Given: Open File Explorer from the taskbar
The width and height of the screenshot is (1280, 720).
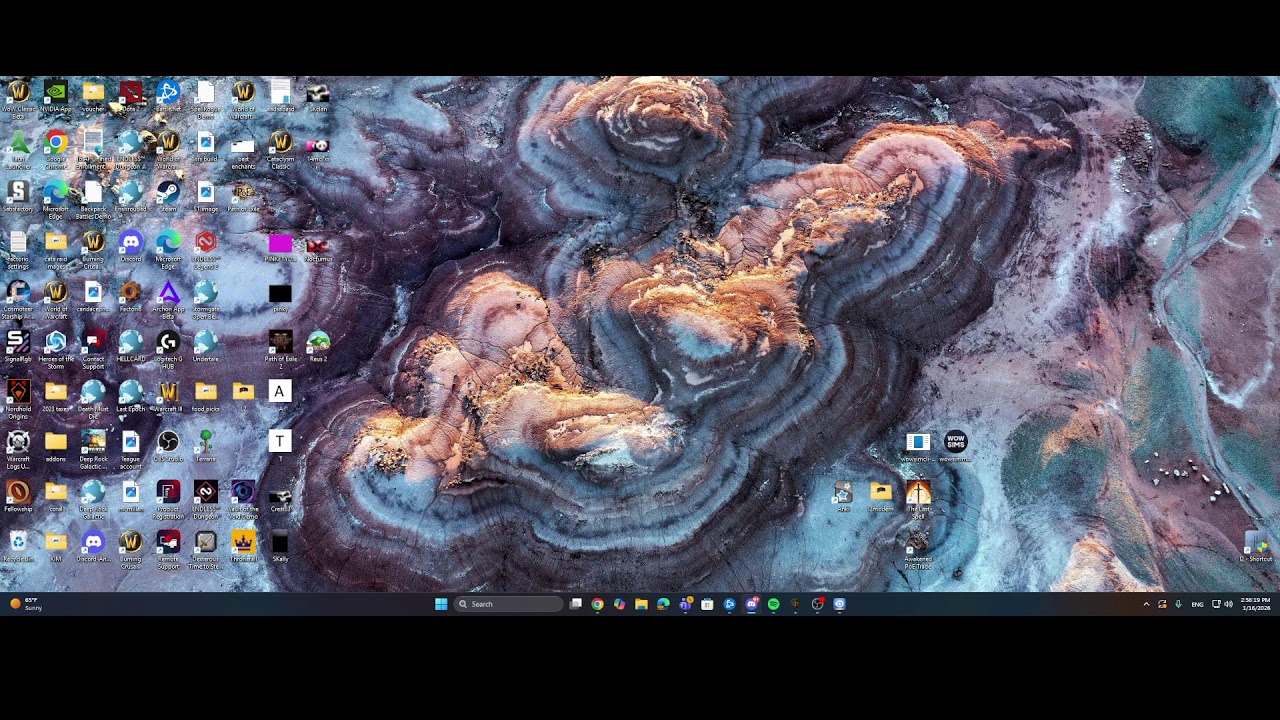Looking at the screenshot, I should pos(641,604).
